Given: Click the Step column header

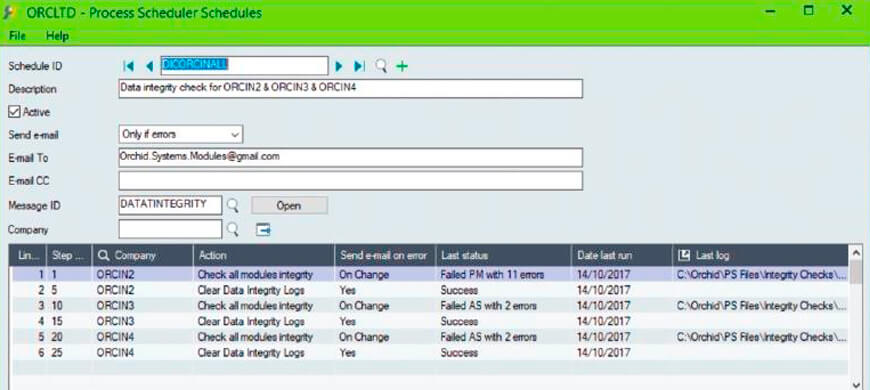Looking at the screenshot, I should [x=69, y=255].
